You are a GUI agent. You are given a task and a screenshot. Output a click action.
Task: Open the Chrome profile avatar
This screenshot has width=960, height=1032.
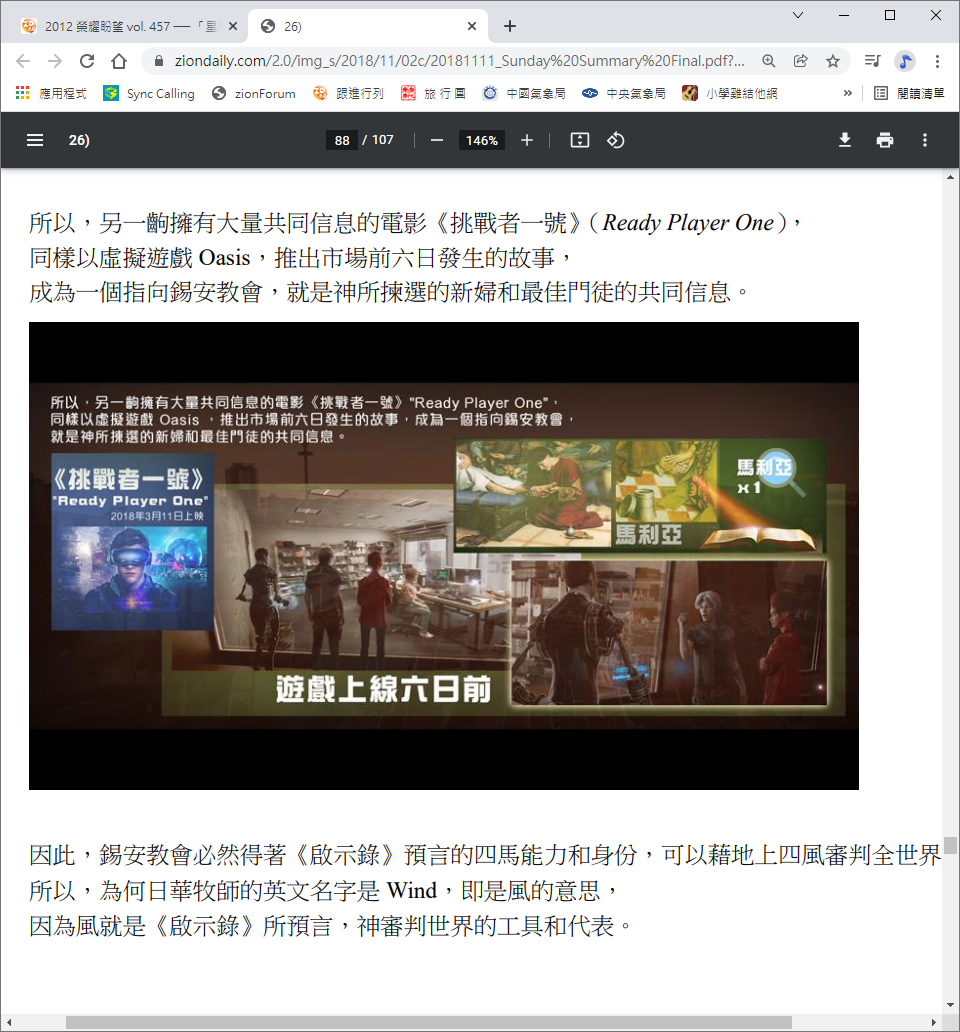coord(905,61)
